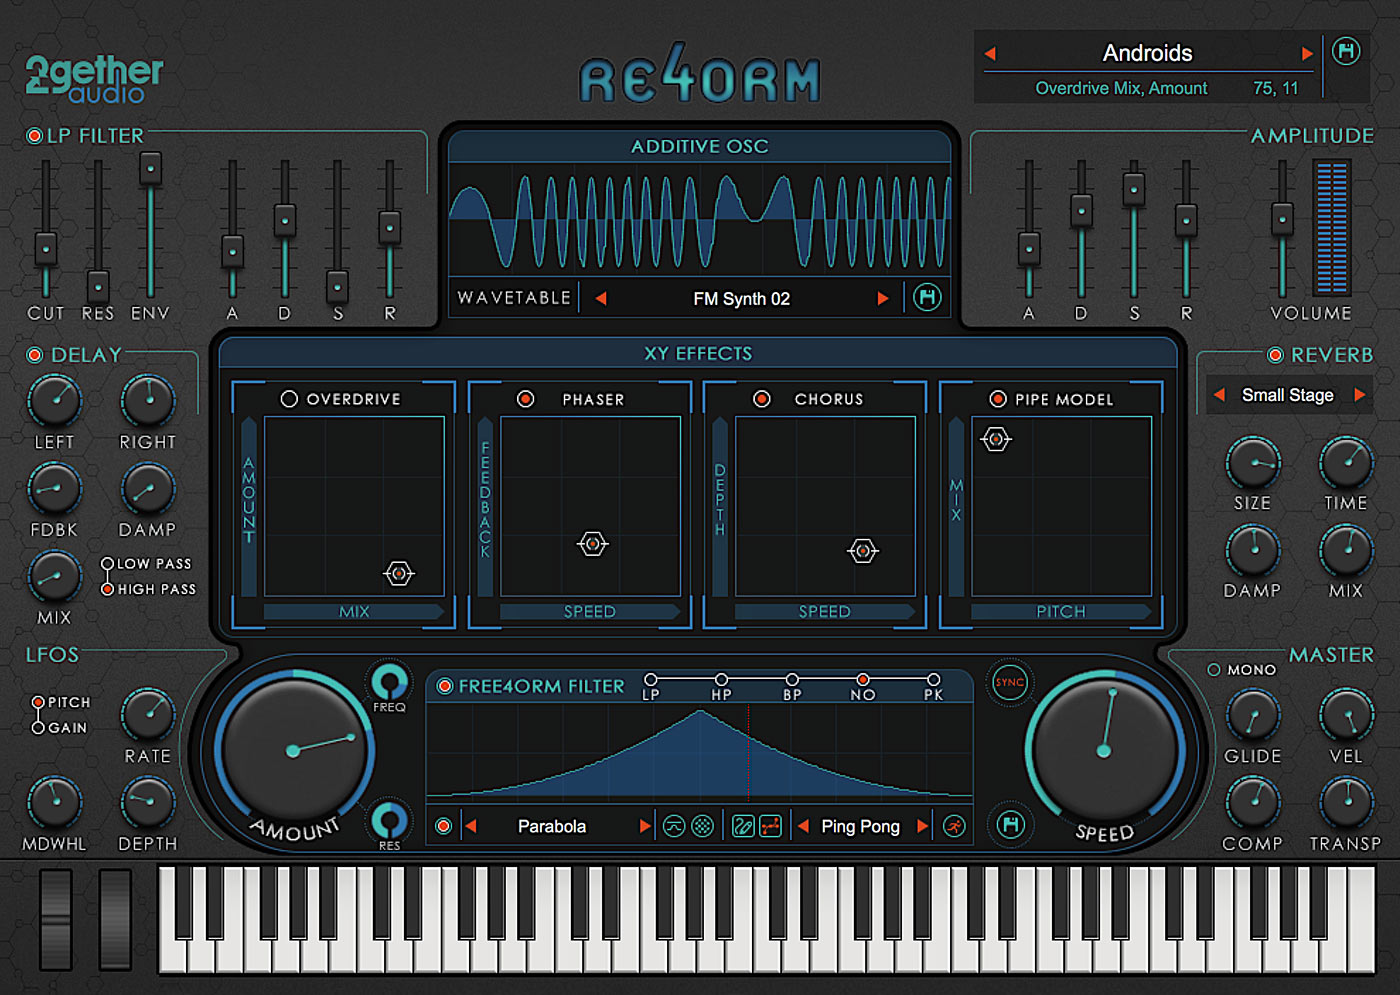Enable the Overdrive effect
Viewport: 1400px width, 995px height.
289,399
